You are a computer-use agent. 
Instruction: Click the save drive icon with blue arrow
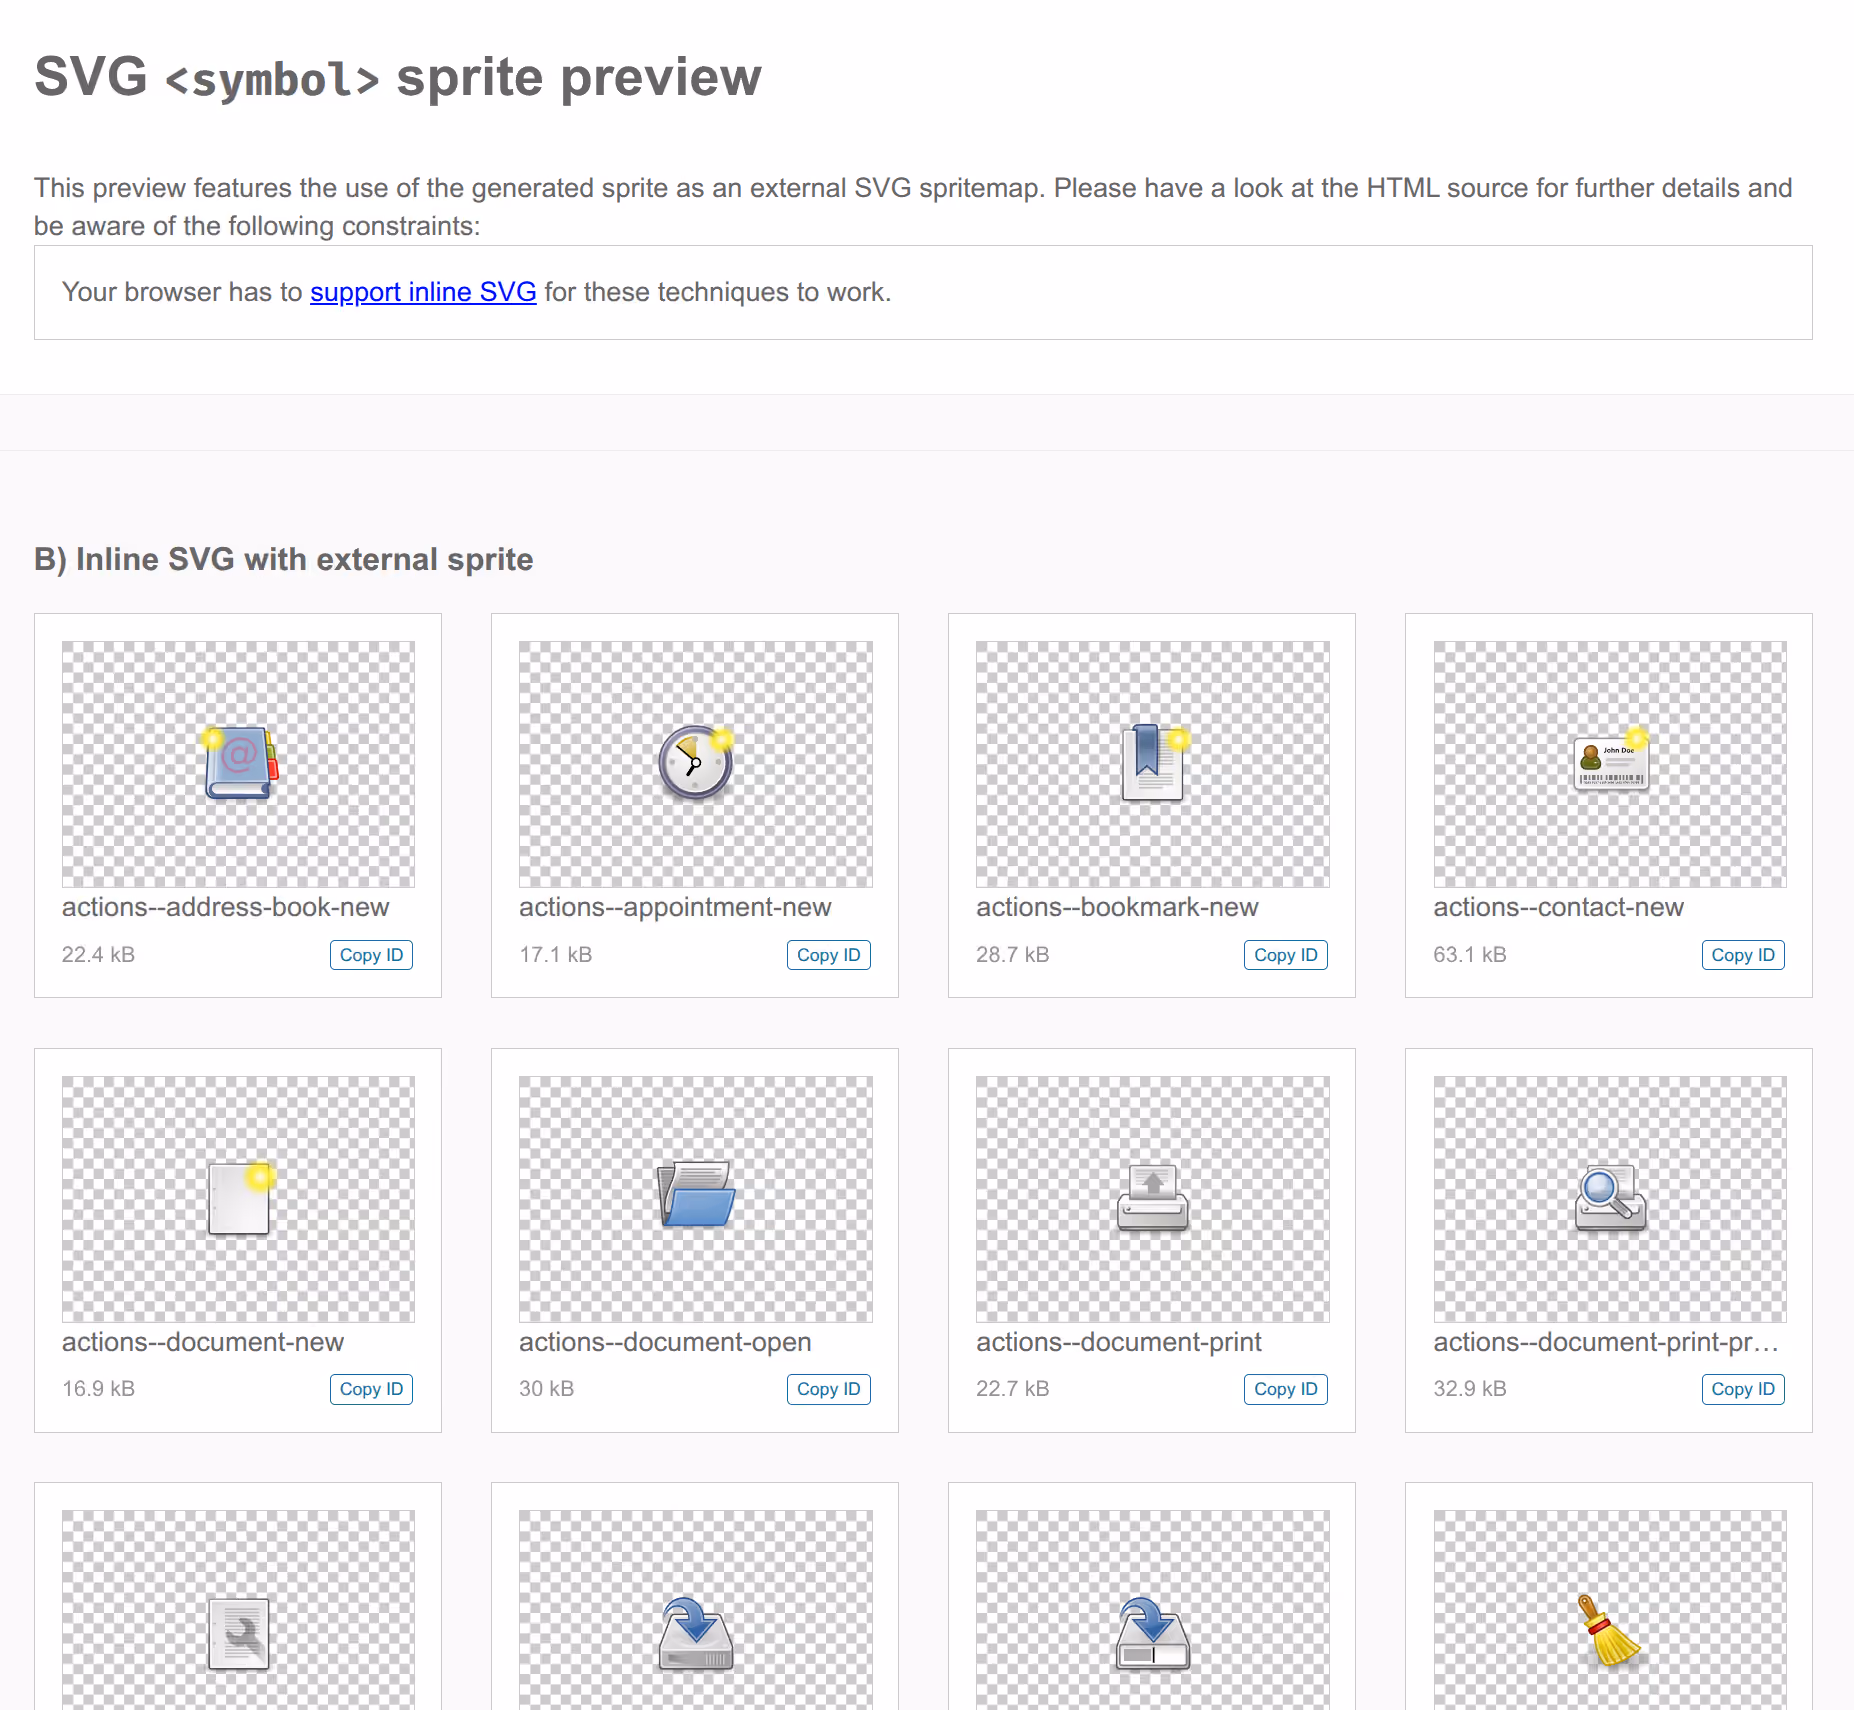tap(696, 1633)
